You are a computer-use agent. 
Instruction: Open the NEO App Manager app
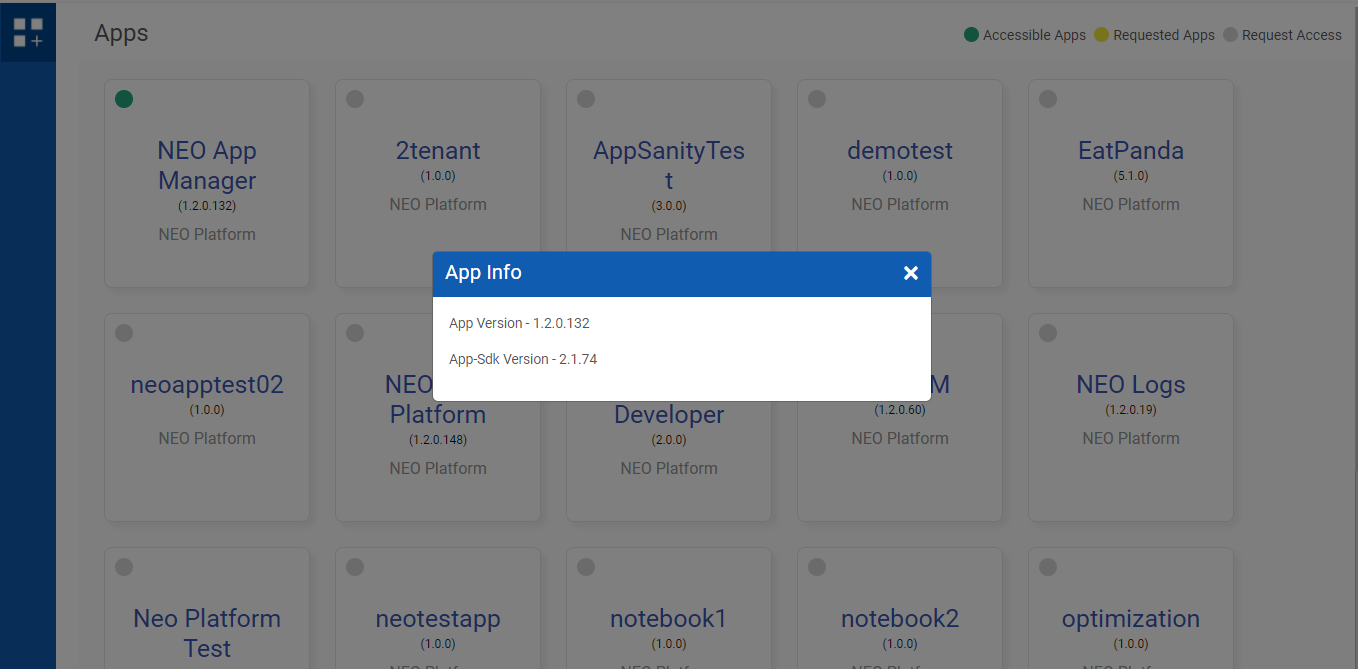point(207,166)
